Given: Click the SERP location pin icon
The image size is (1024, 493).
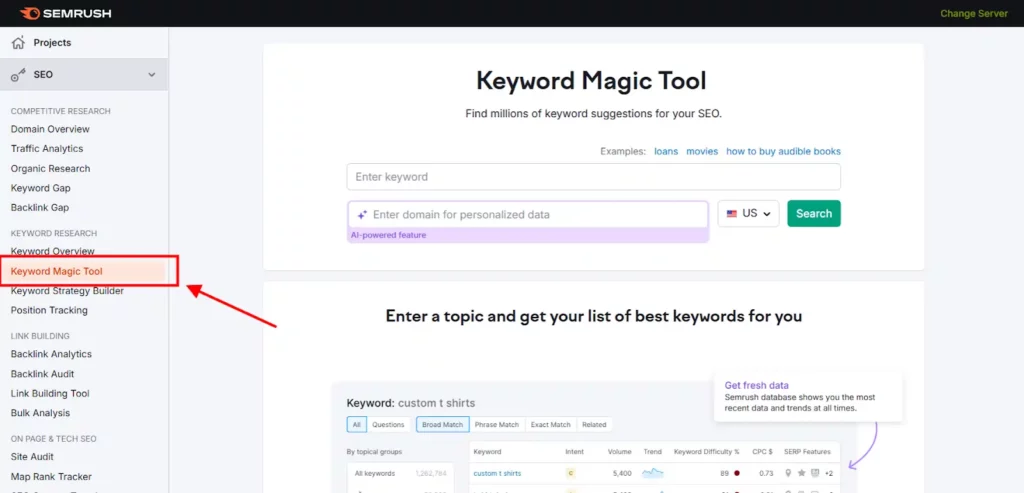Looking at the screenshot, I should (x=788, y=473).
